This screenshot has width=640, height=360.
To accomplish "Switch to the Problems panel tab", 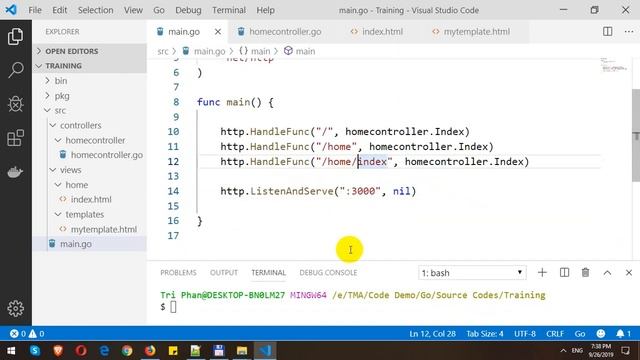I will (x=178, y=273).
